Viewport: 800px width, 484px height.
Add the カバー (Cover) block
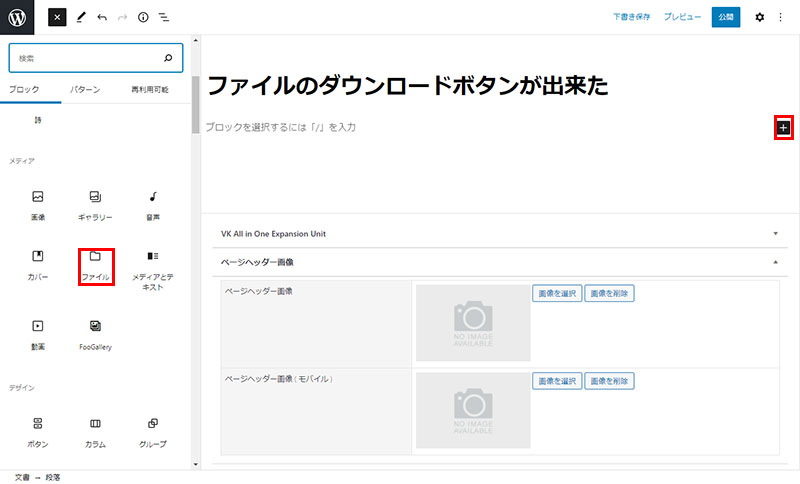pos(38,264)
